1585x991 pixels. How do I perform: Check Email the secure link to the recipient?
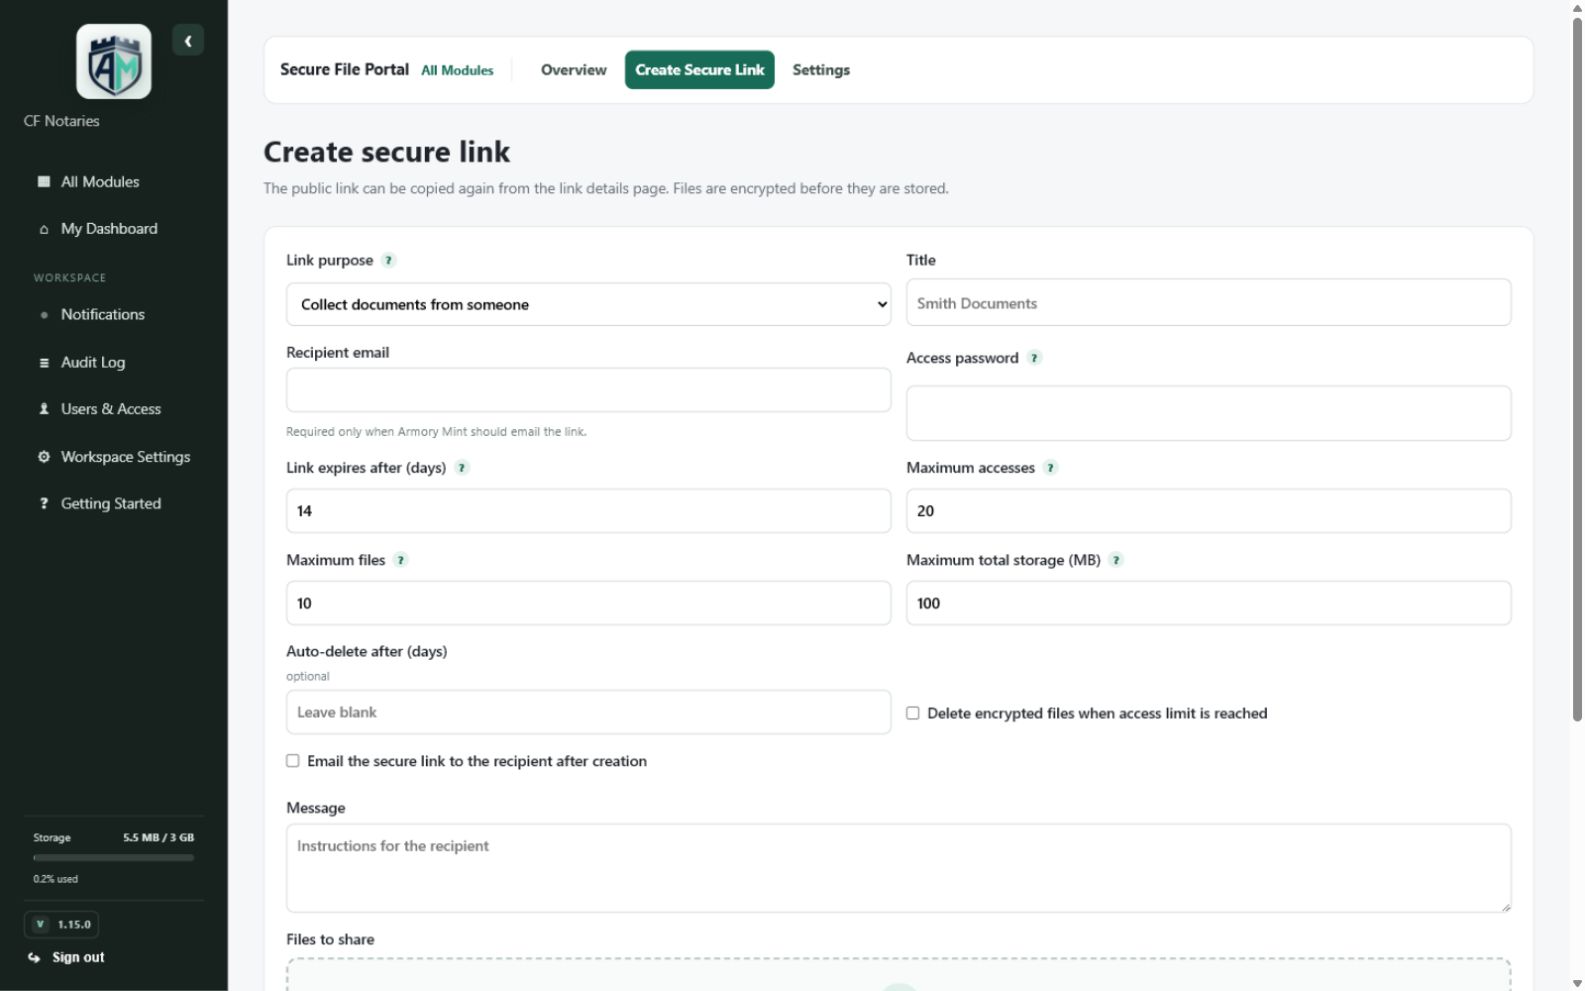(x=293, y=761)
